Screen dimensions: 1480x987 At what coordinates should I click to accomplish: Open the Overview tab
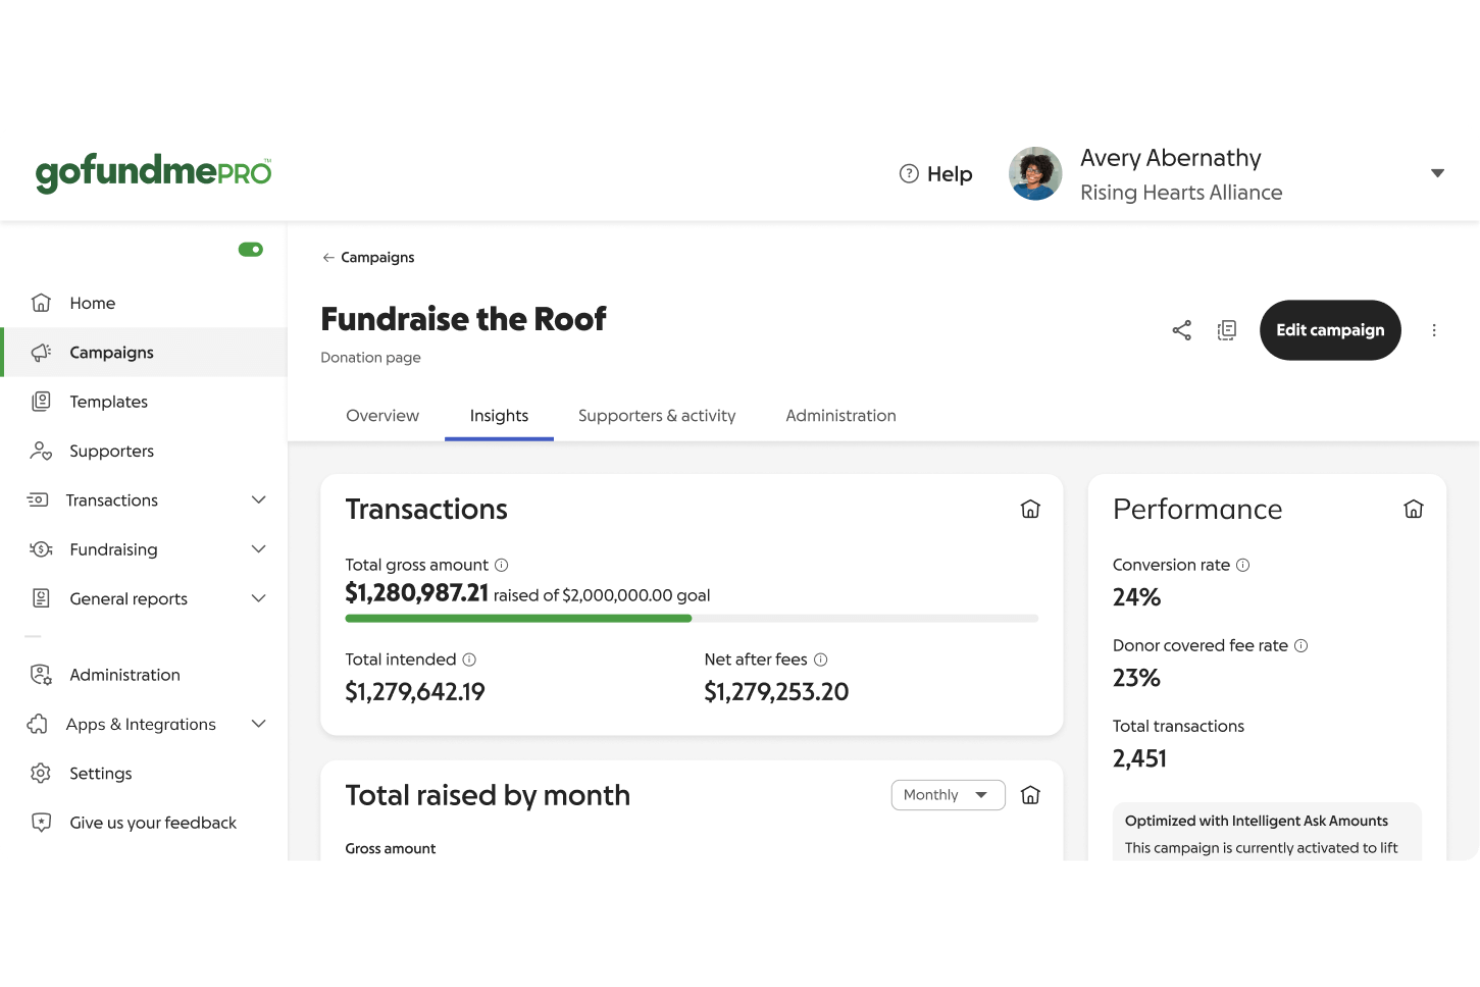382,415
